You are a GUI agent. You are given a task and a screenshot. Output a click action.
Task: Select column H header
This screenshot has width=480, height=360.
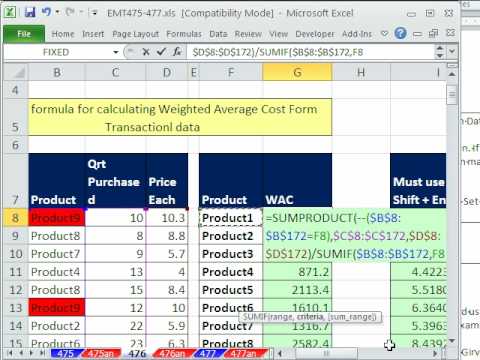(361, 72)
